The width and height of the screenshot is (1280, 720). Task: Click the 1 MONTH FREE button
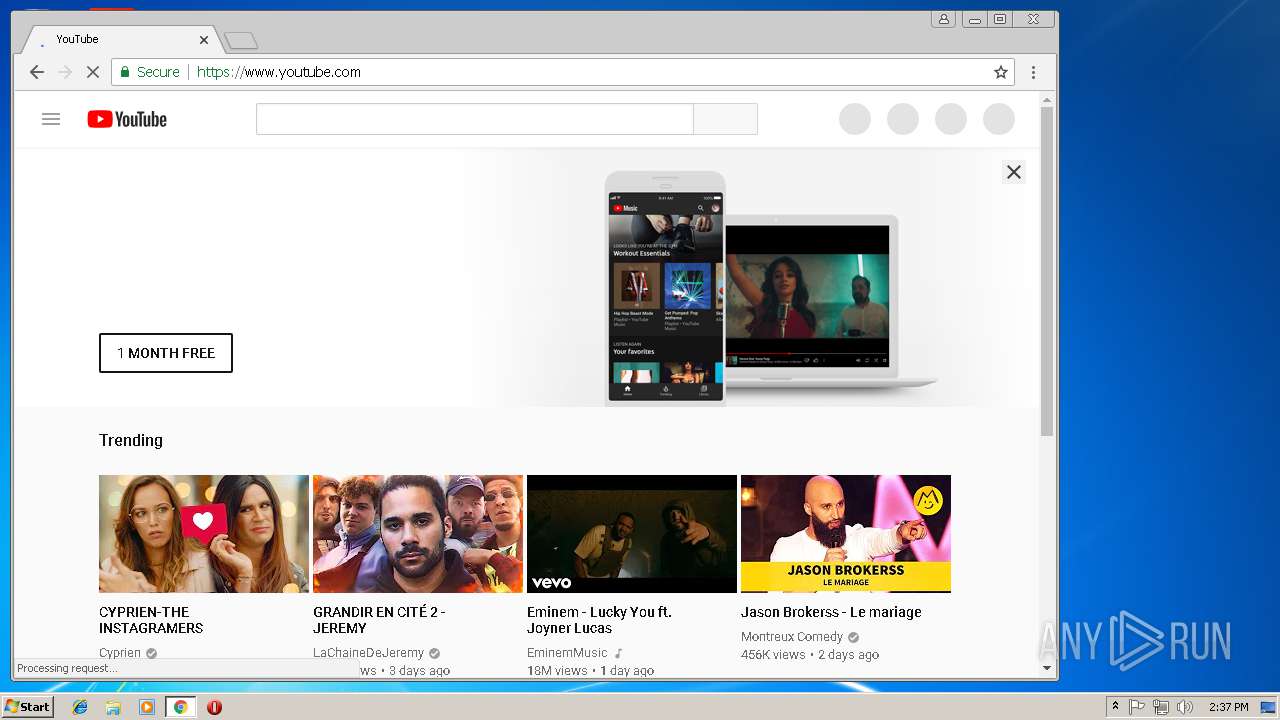(x=166, y=353)
